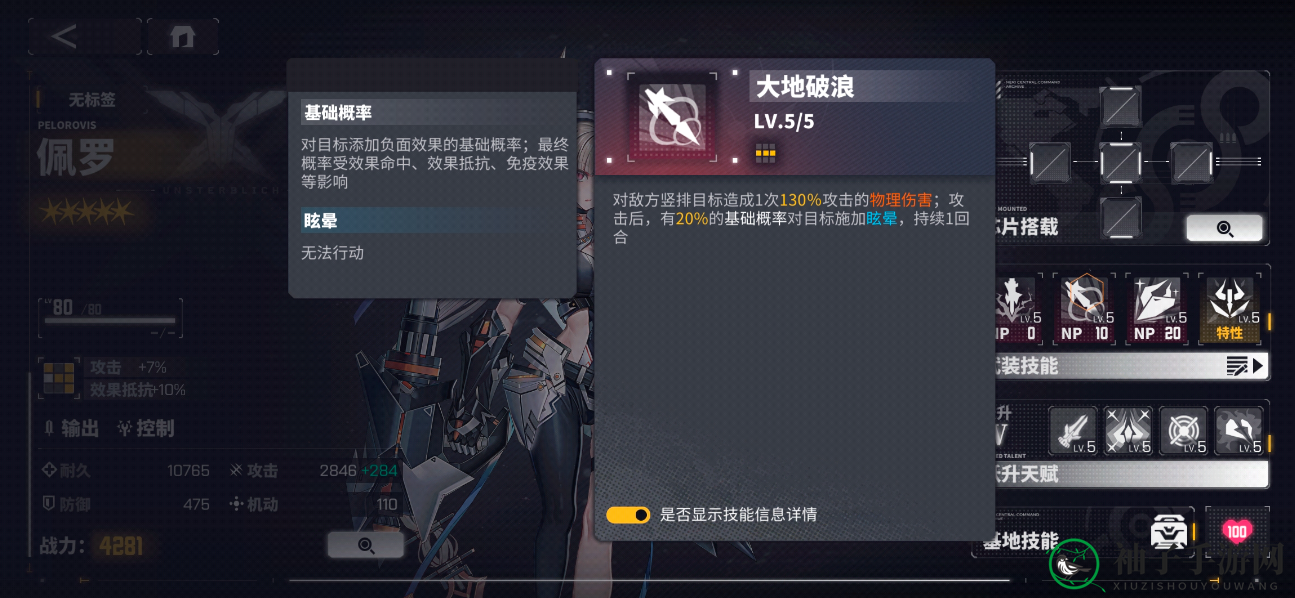Select the NP 10 skill icon

click(1085, 309)
